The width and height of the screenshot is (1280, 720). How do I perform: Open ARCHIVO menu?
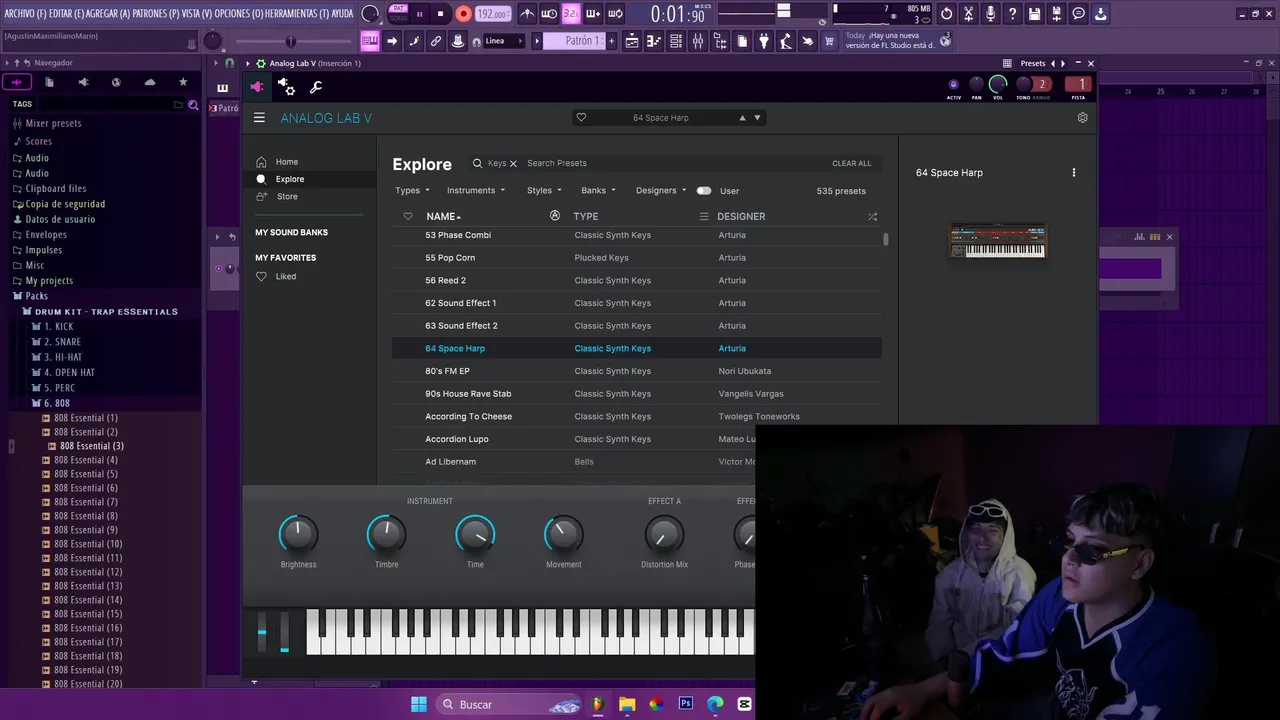click(25, 13)
